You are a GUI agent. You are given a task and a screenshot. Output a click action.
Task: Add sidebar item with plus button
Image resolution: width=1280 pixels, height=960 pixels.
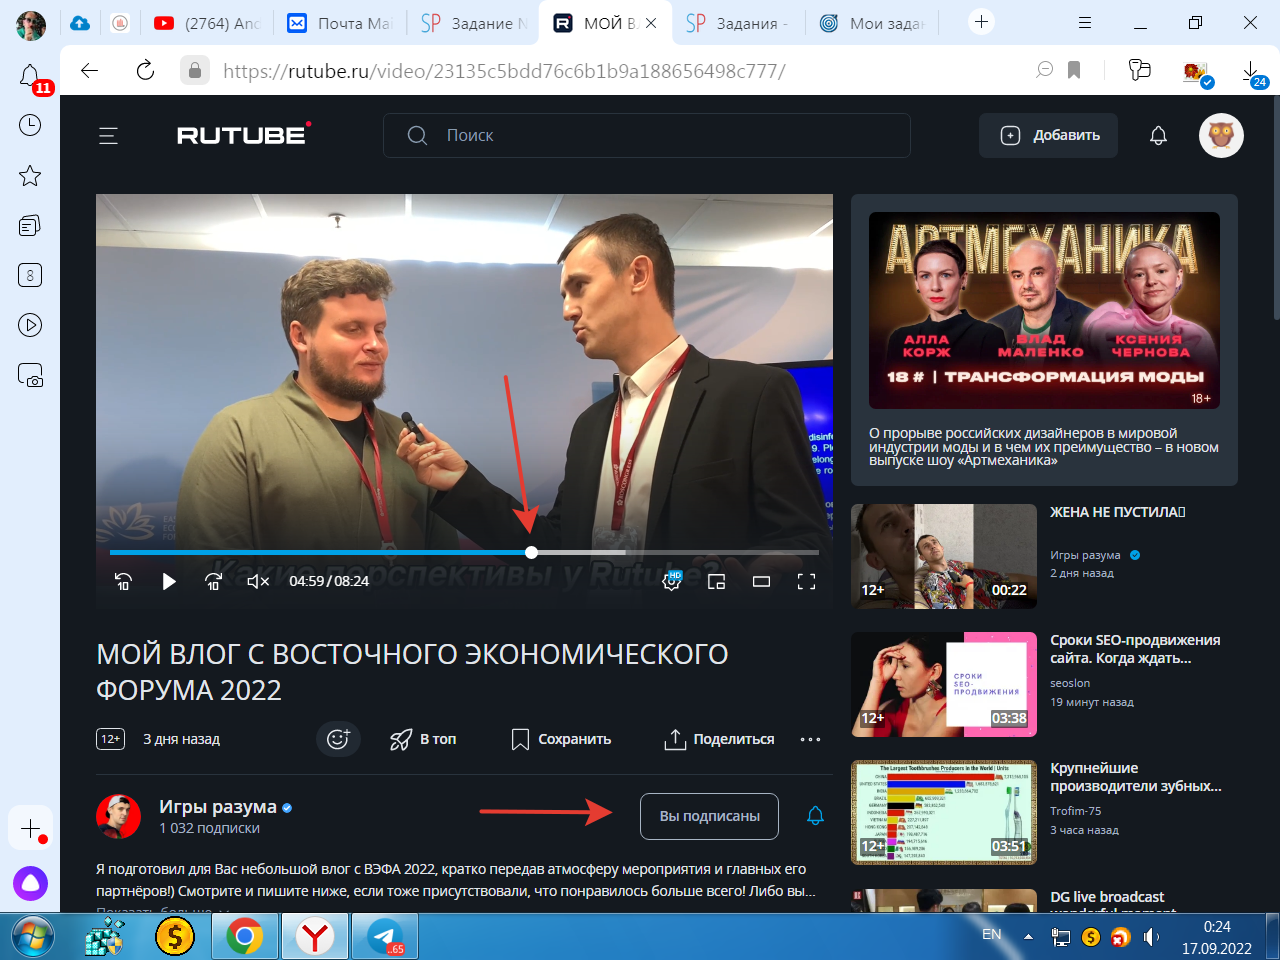(x=30, y=829)
